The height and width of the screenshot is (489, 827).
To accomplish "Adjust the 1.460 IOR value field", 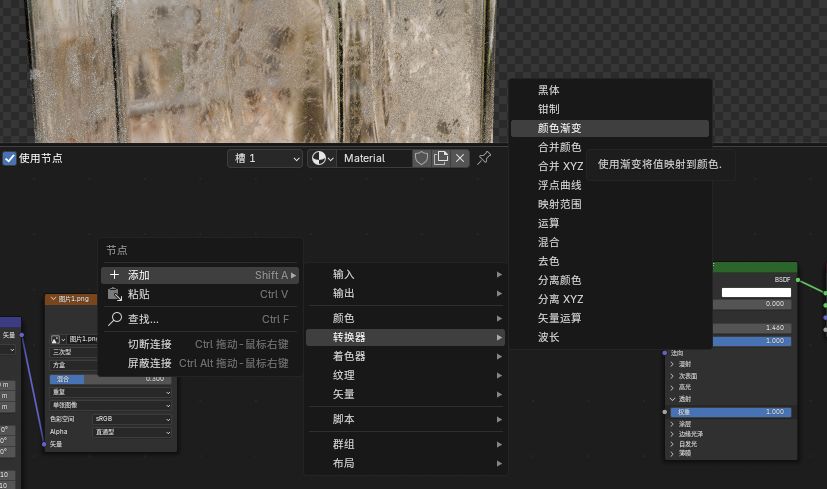I will 752,328.
